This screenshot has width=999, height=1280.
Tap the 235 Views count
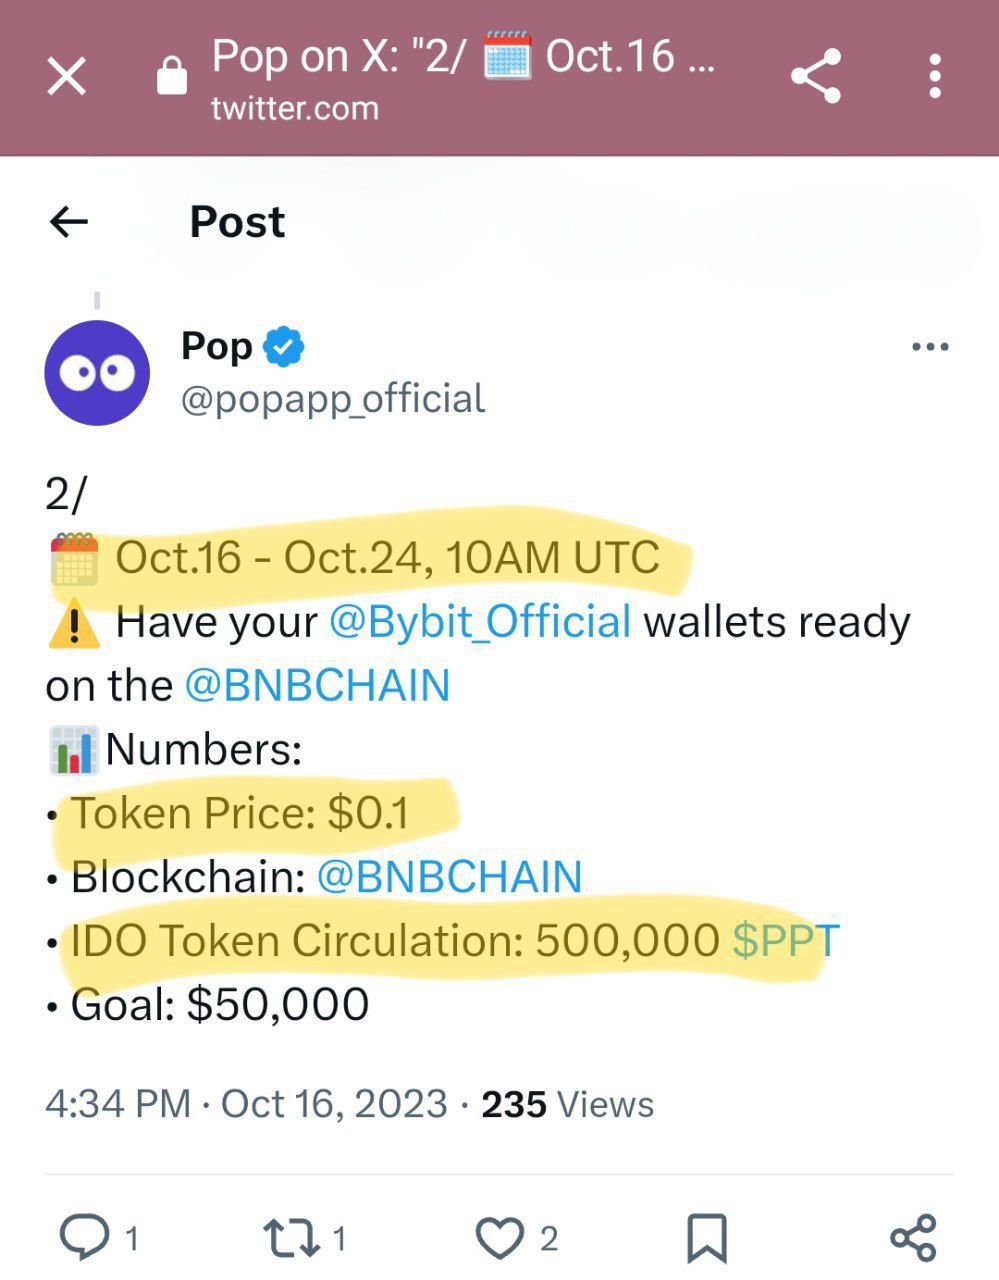pyautogui.click(x=567, y=1104)
